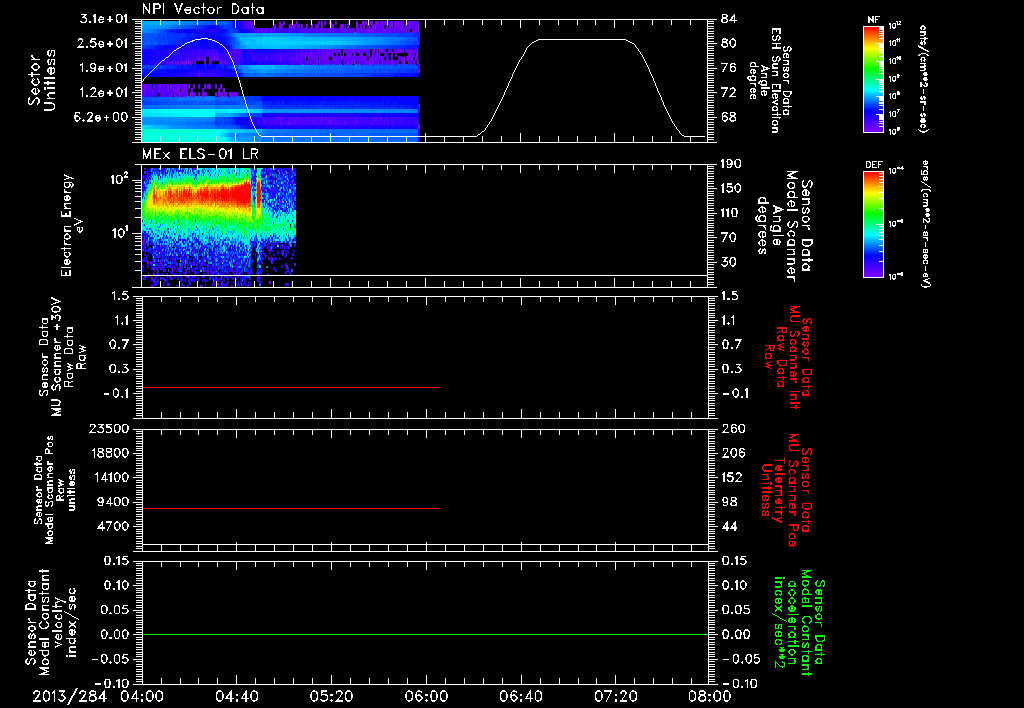The image size is (1024, 708).
Task: Click the 80 degree elevation tick label
Action: pyautogui.click(x=729, y=43)
